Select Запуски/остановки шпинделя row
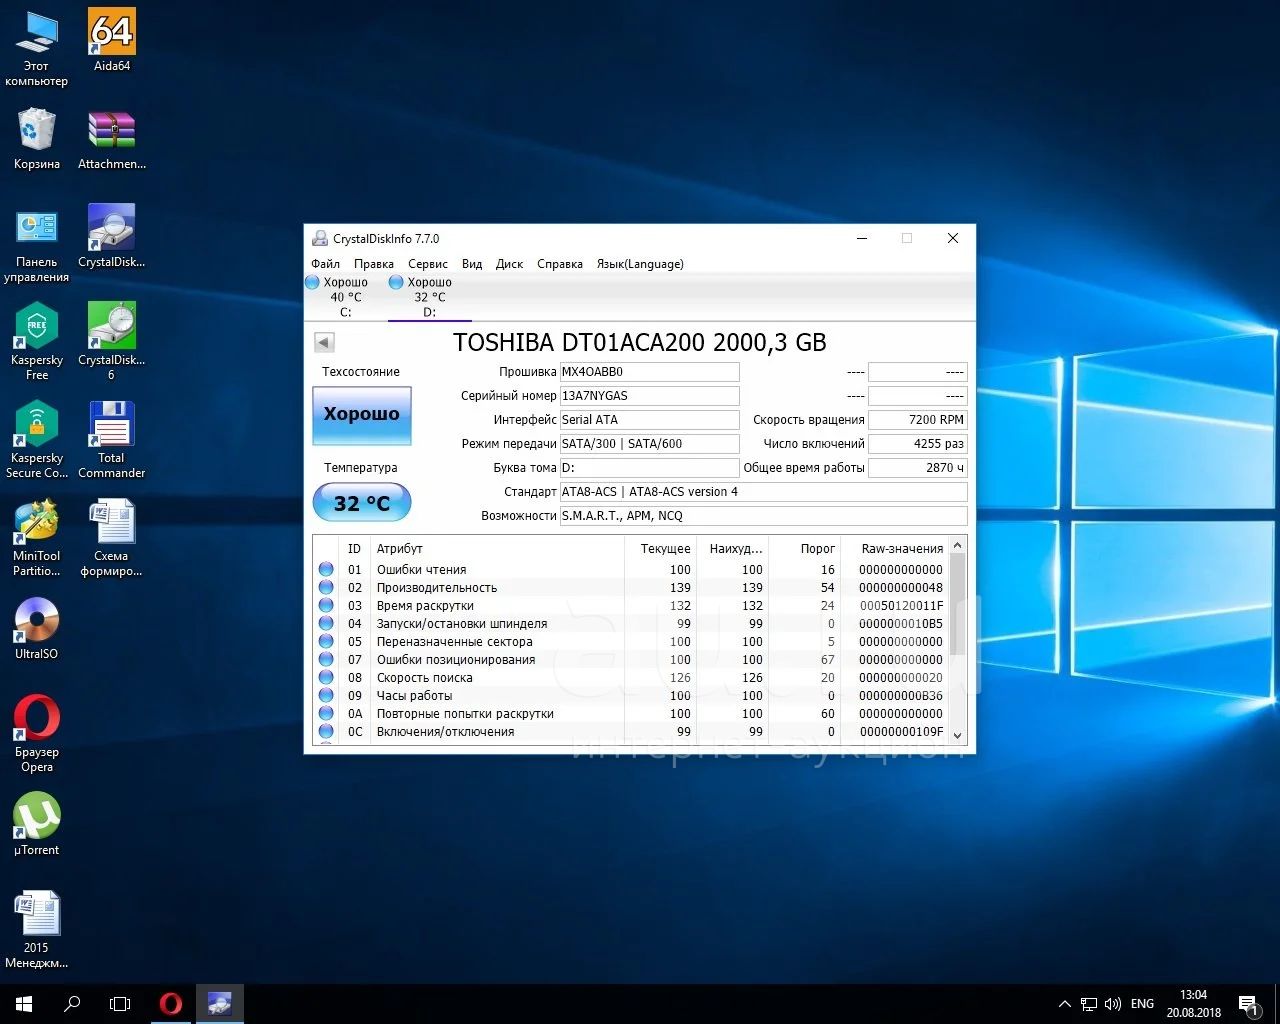 coord(630,624)
